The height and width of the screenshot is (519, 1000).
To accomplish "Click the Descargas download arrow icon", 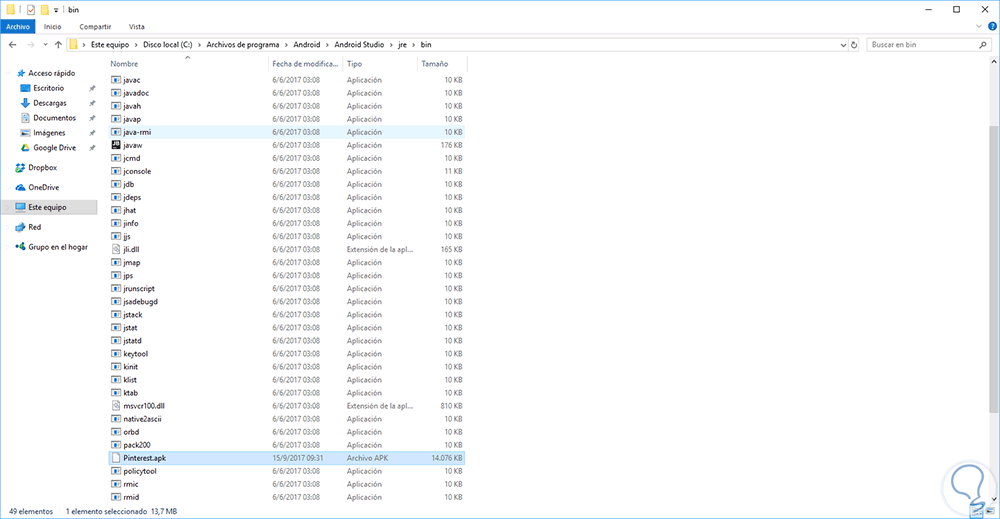I will pyautogui.click(x=26, y=103).
